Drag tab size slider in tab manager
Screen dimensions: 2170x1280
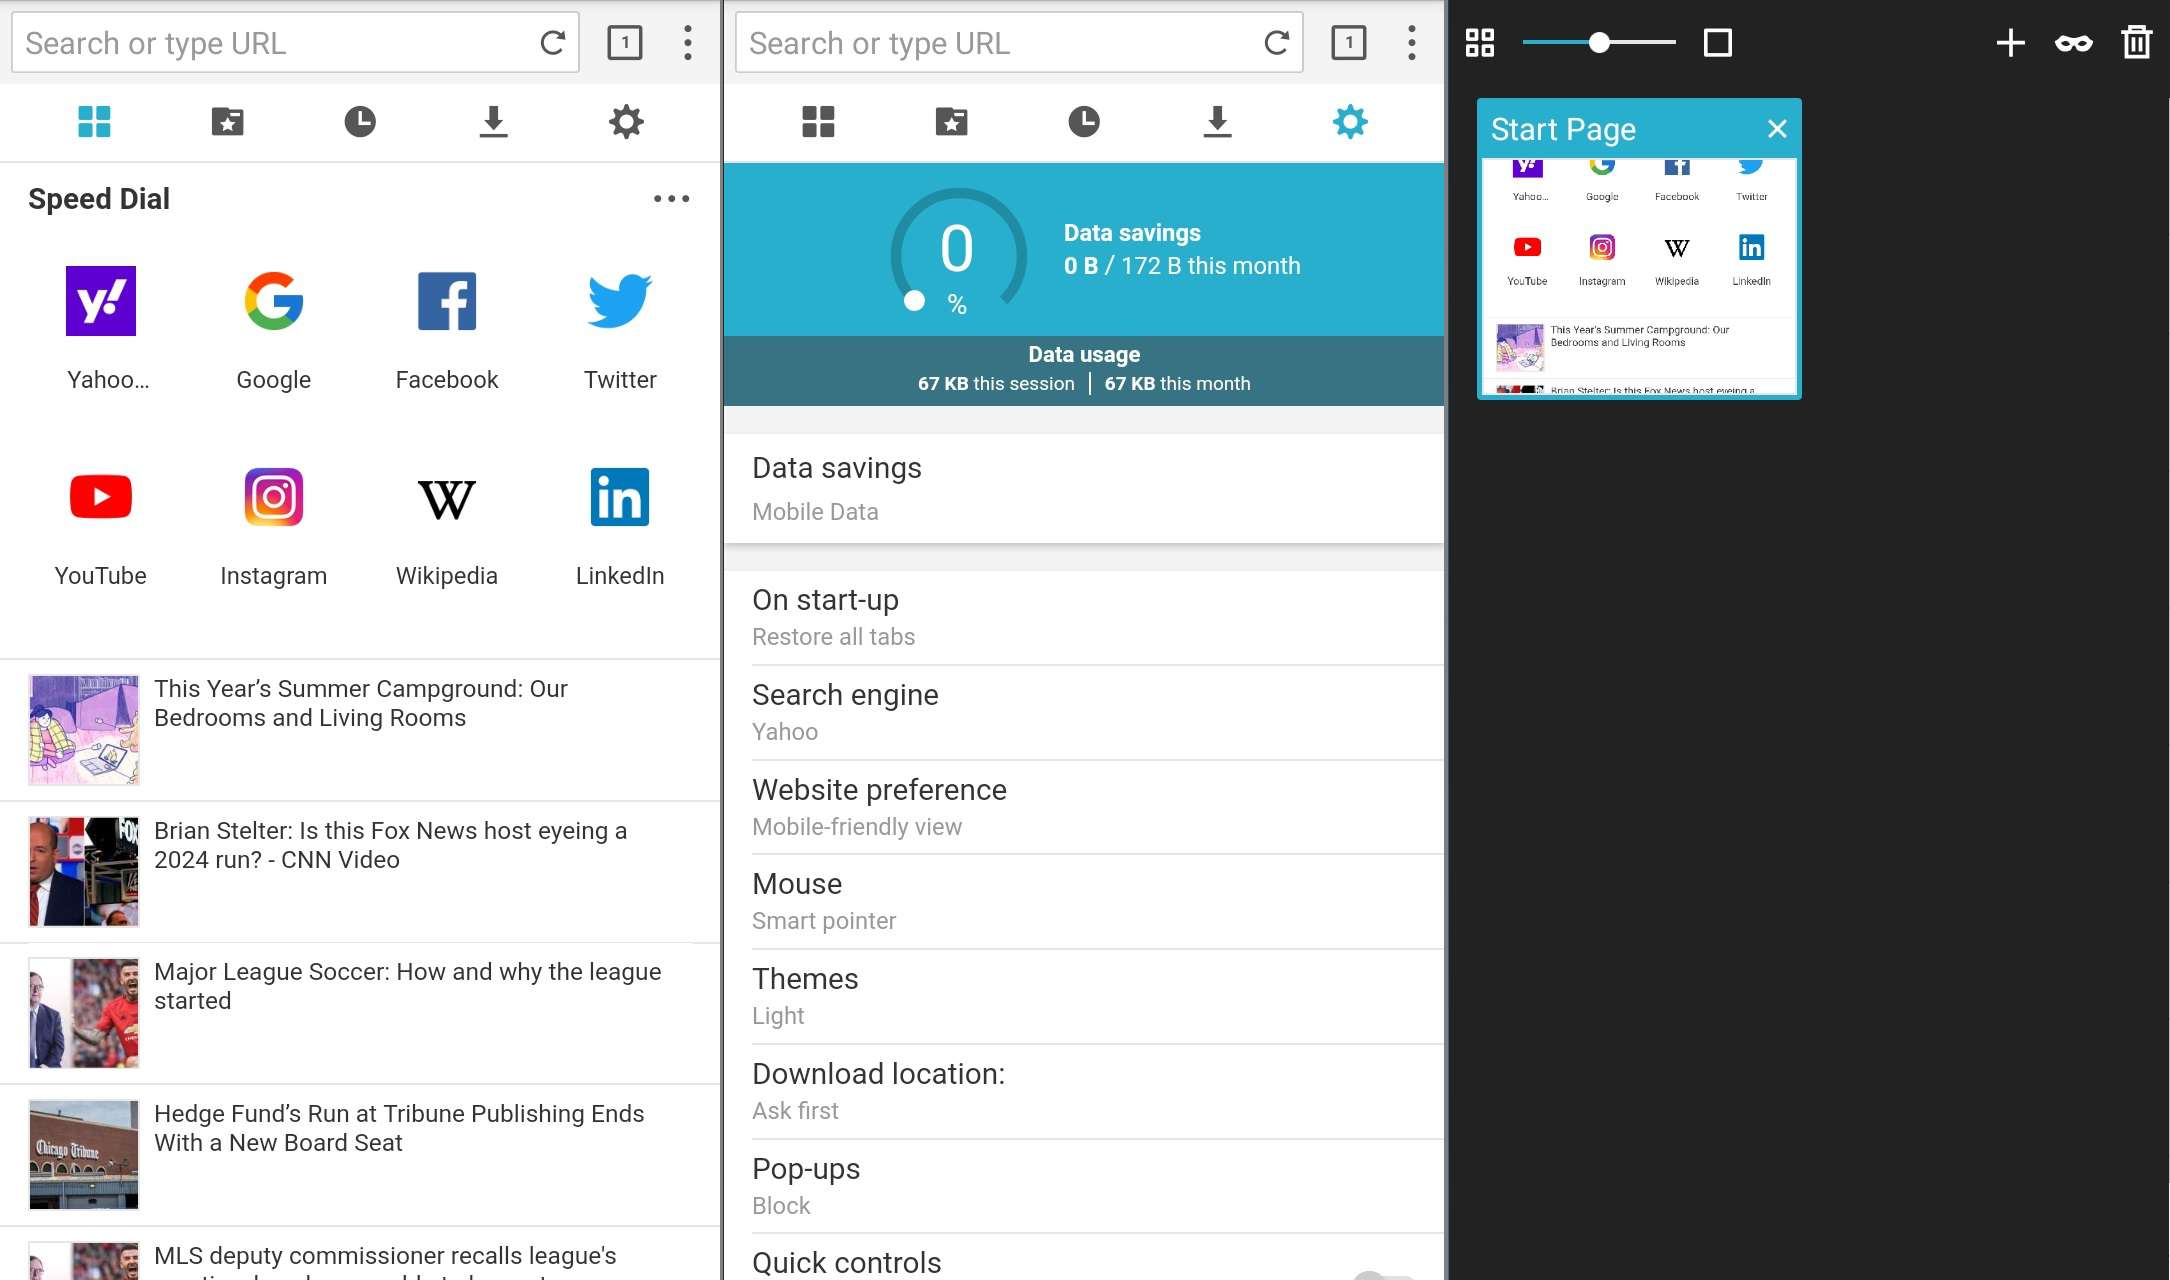pyautogui.click(x=1600, y=43)
